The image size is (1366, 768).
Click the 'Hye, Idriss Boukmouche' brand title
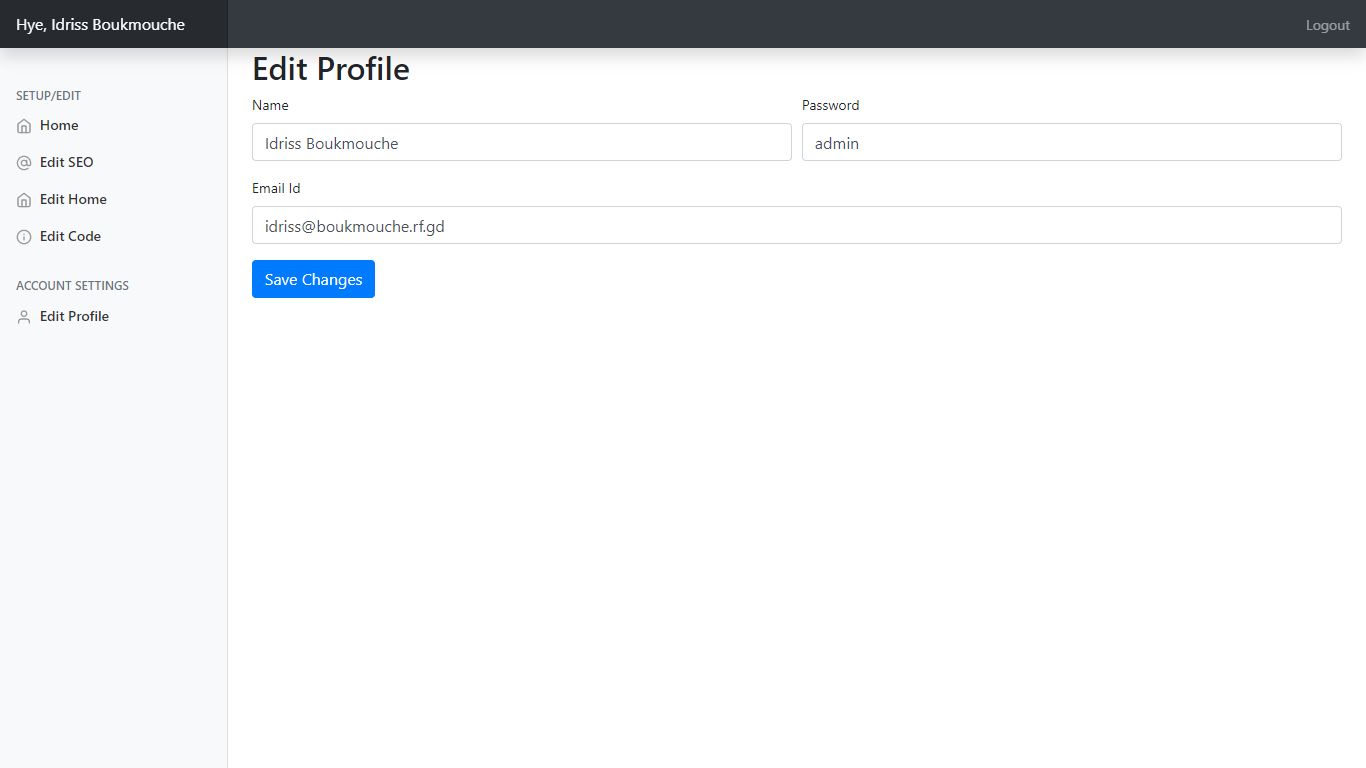tap(100, 24)
